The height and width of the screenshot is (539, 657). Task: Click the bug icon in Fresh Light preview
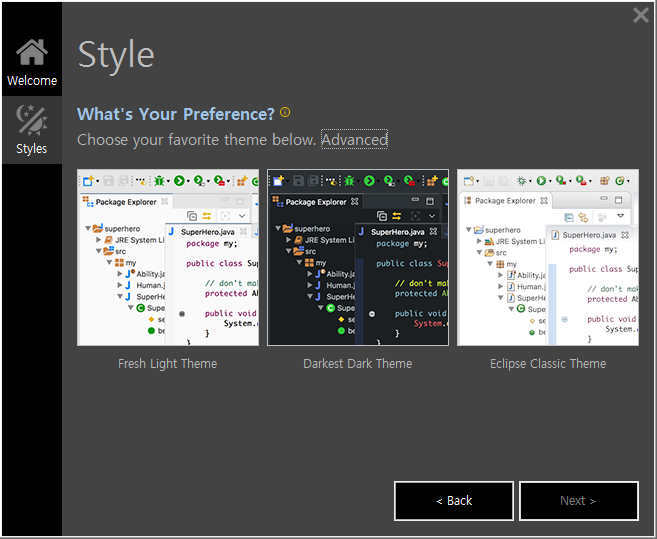(159, 181)
